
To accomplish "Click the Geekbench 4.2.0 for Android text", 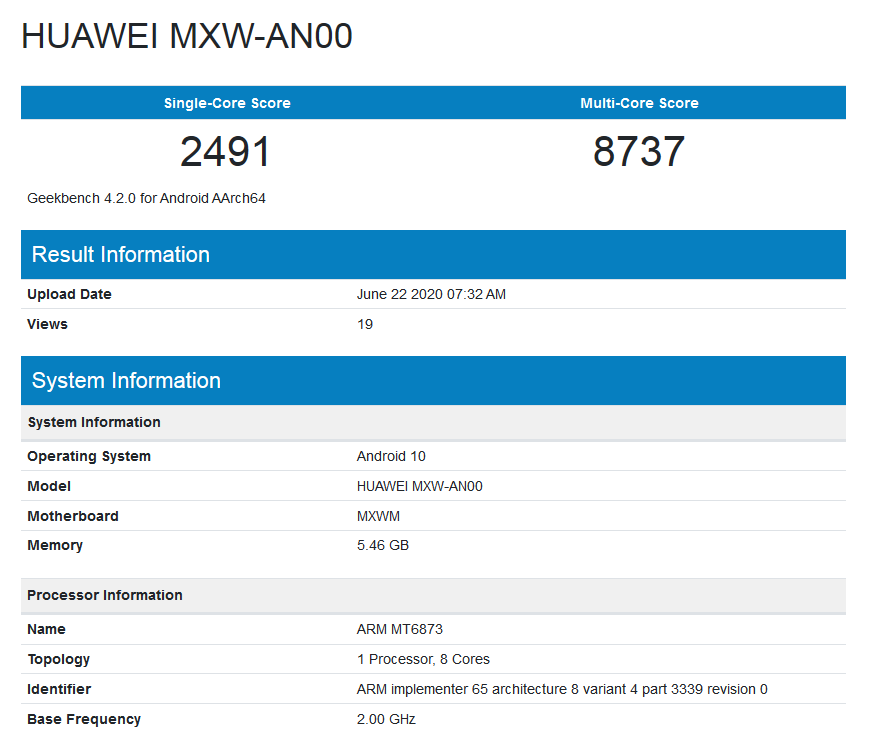I will click(x=146, y=198).
